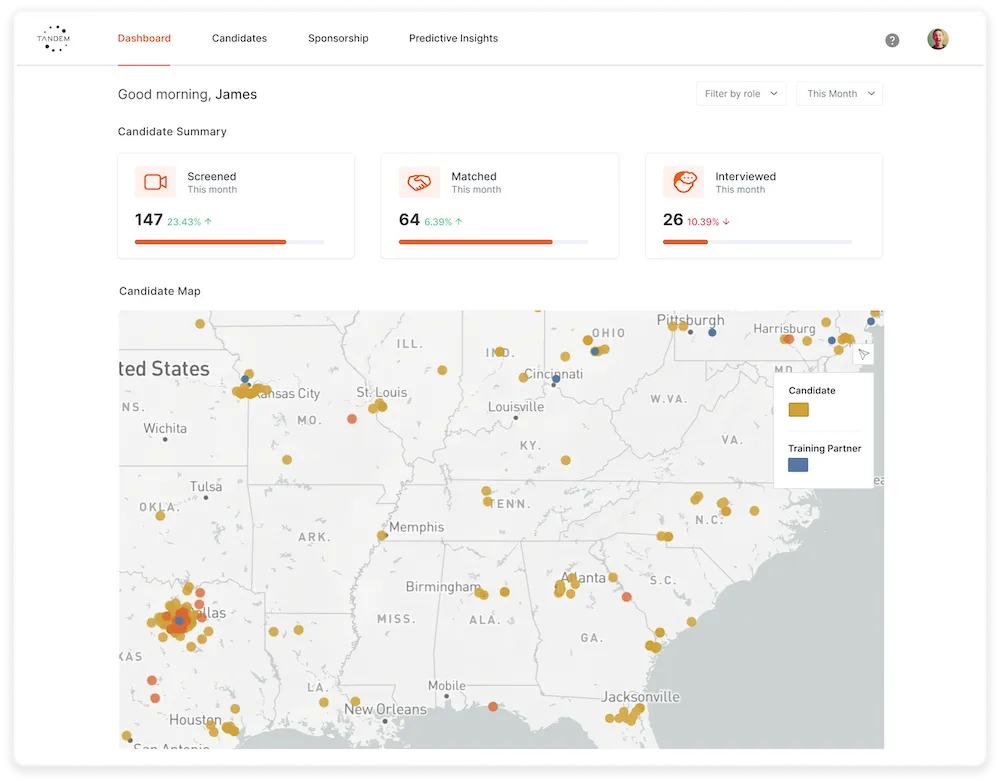Toggle the Candidate layer in the map legend
1000x783 pixels.
coord(812,390)
